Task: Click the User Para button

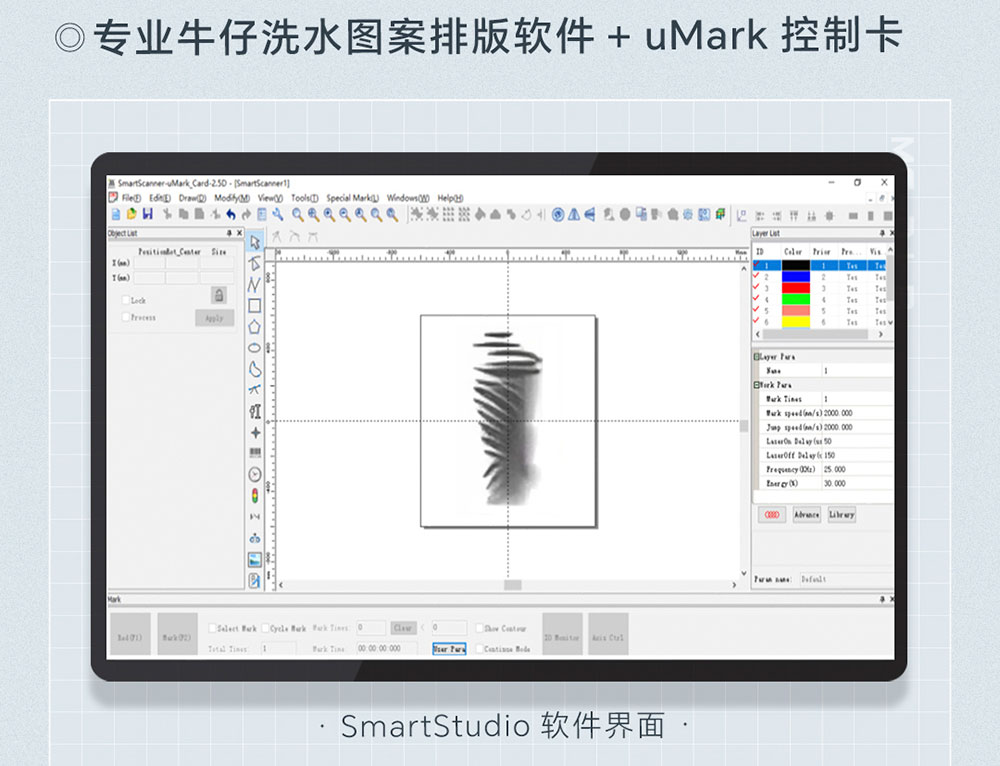Action: pyautogui.click(x=449, y=648)
